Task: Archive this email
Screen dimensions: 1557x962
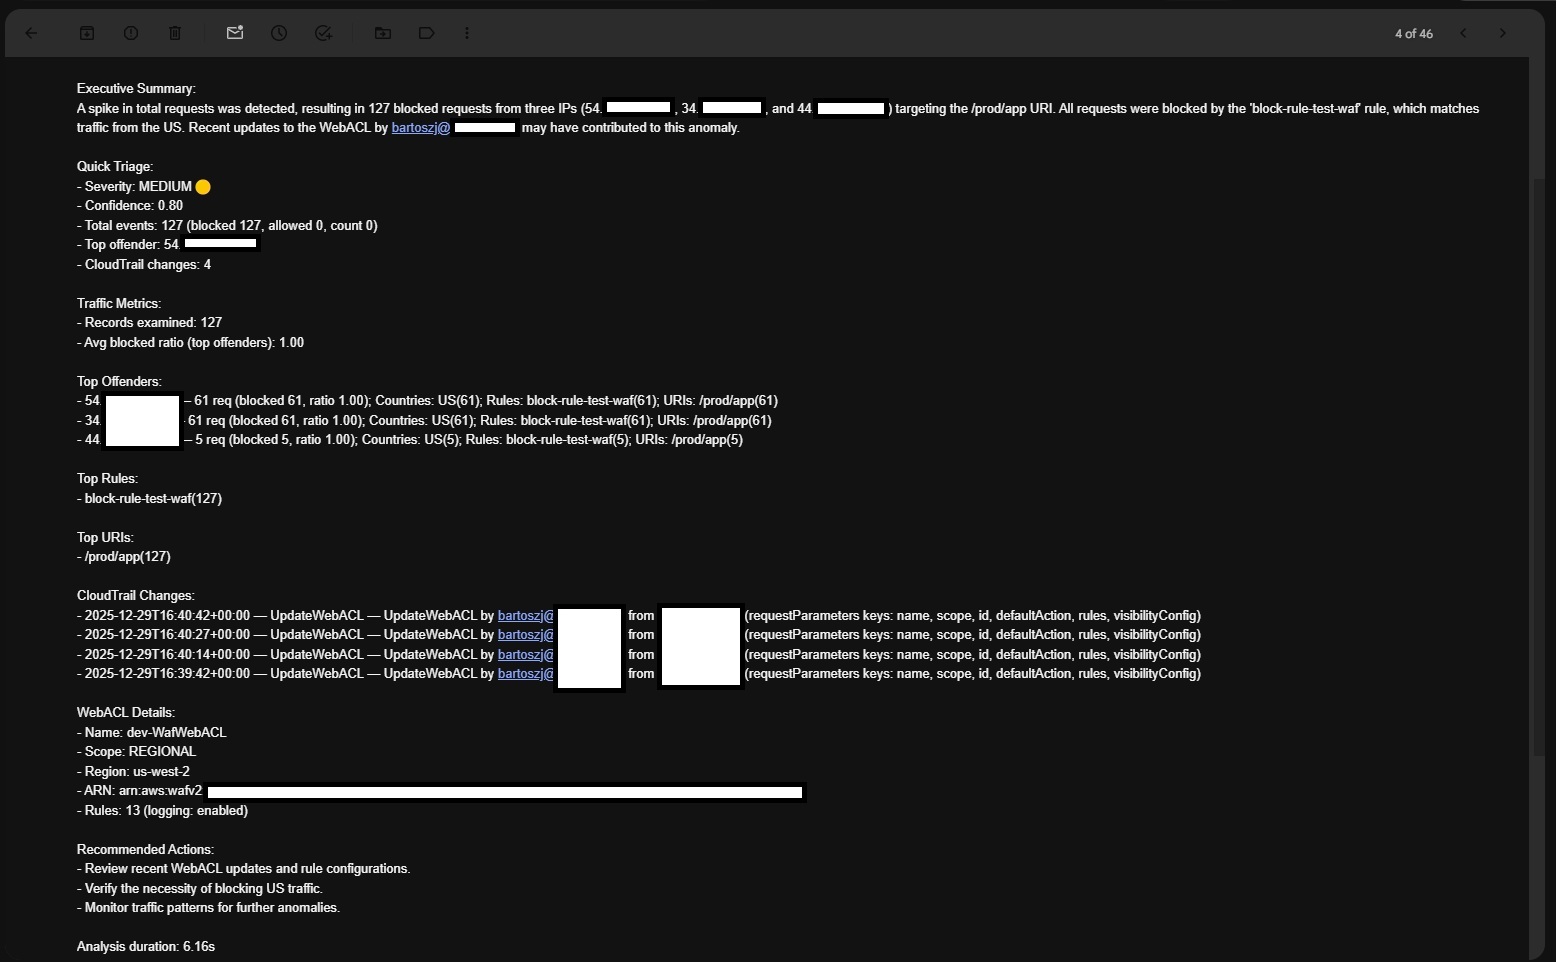Action: [x=87, y=33]
